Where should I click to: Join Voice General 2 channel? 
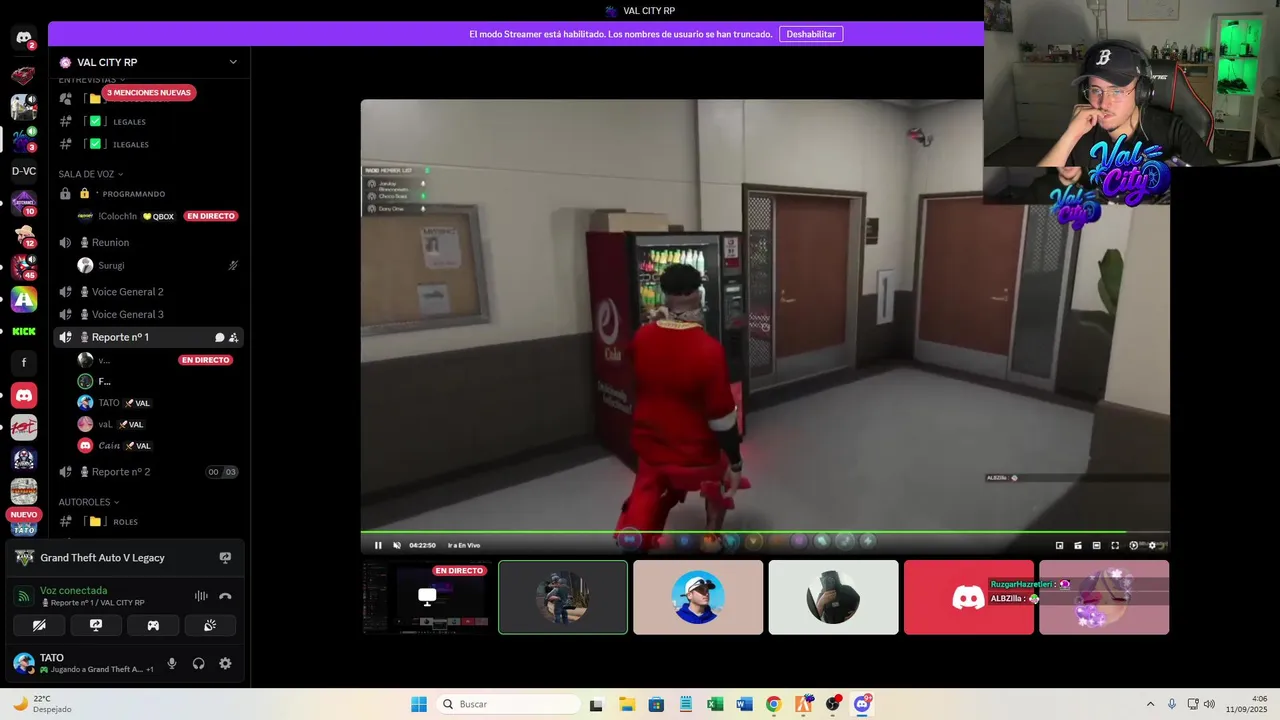pyautogui.click(x=148, y=291)
